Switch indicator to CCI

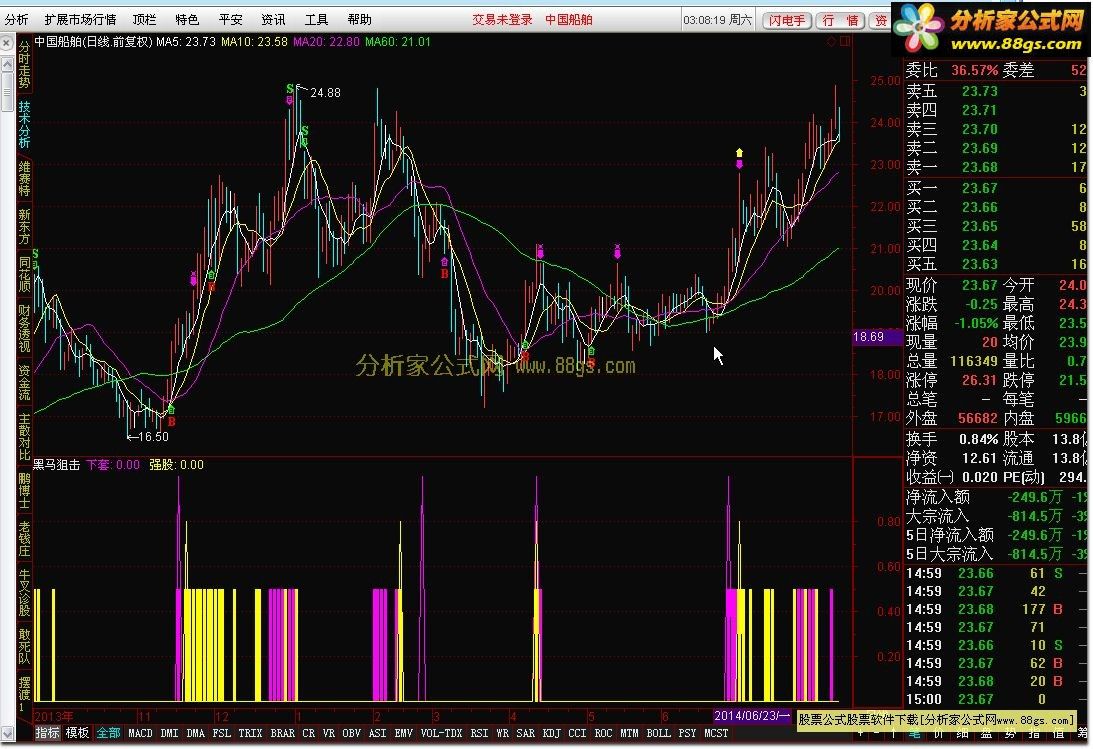tap(577, 733)
